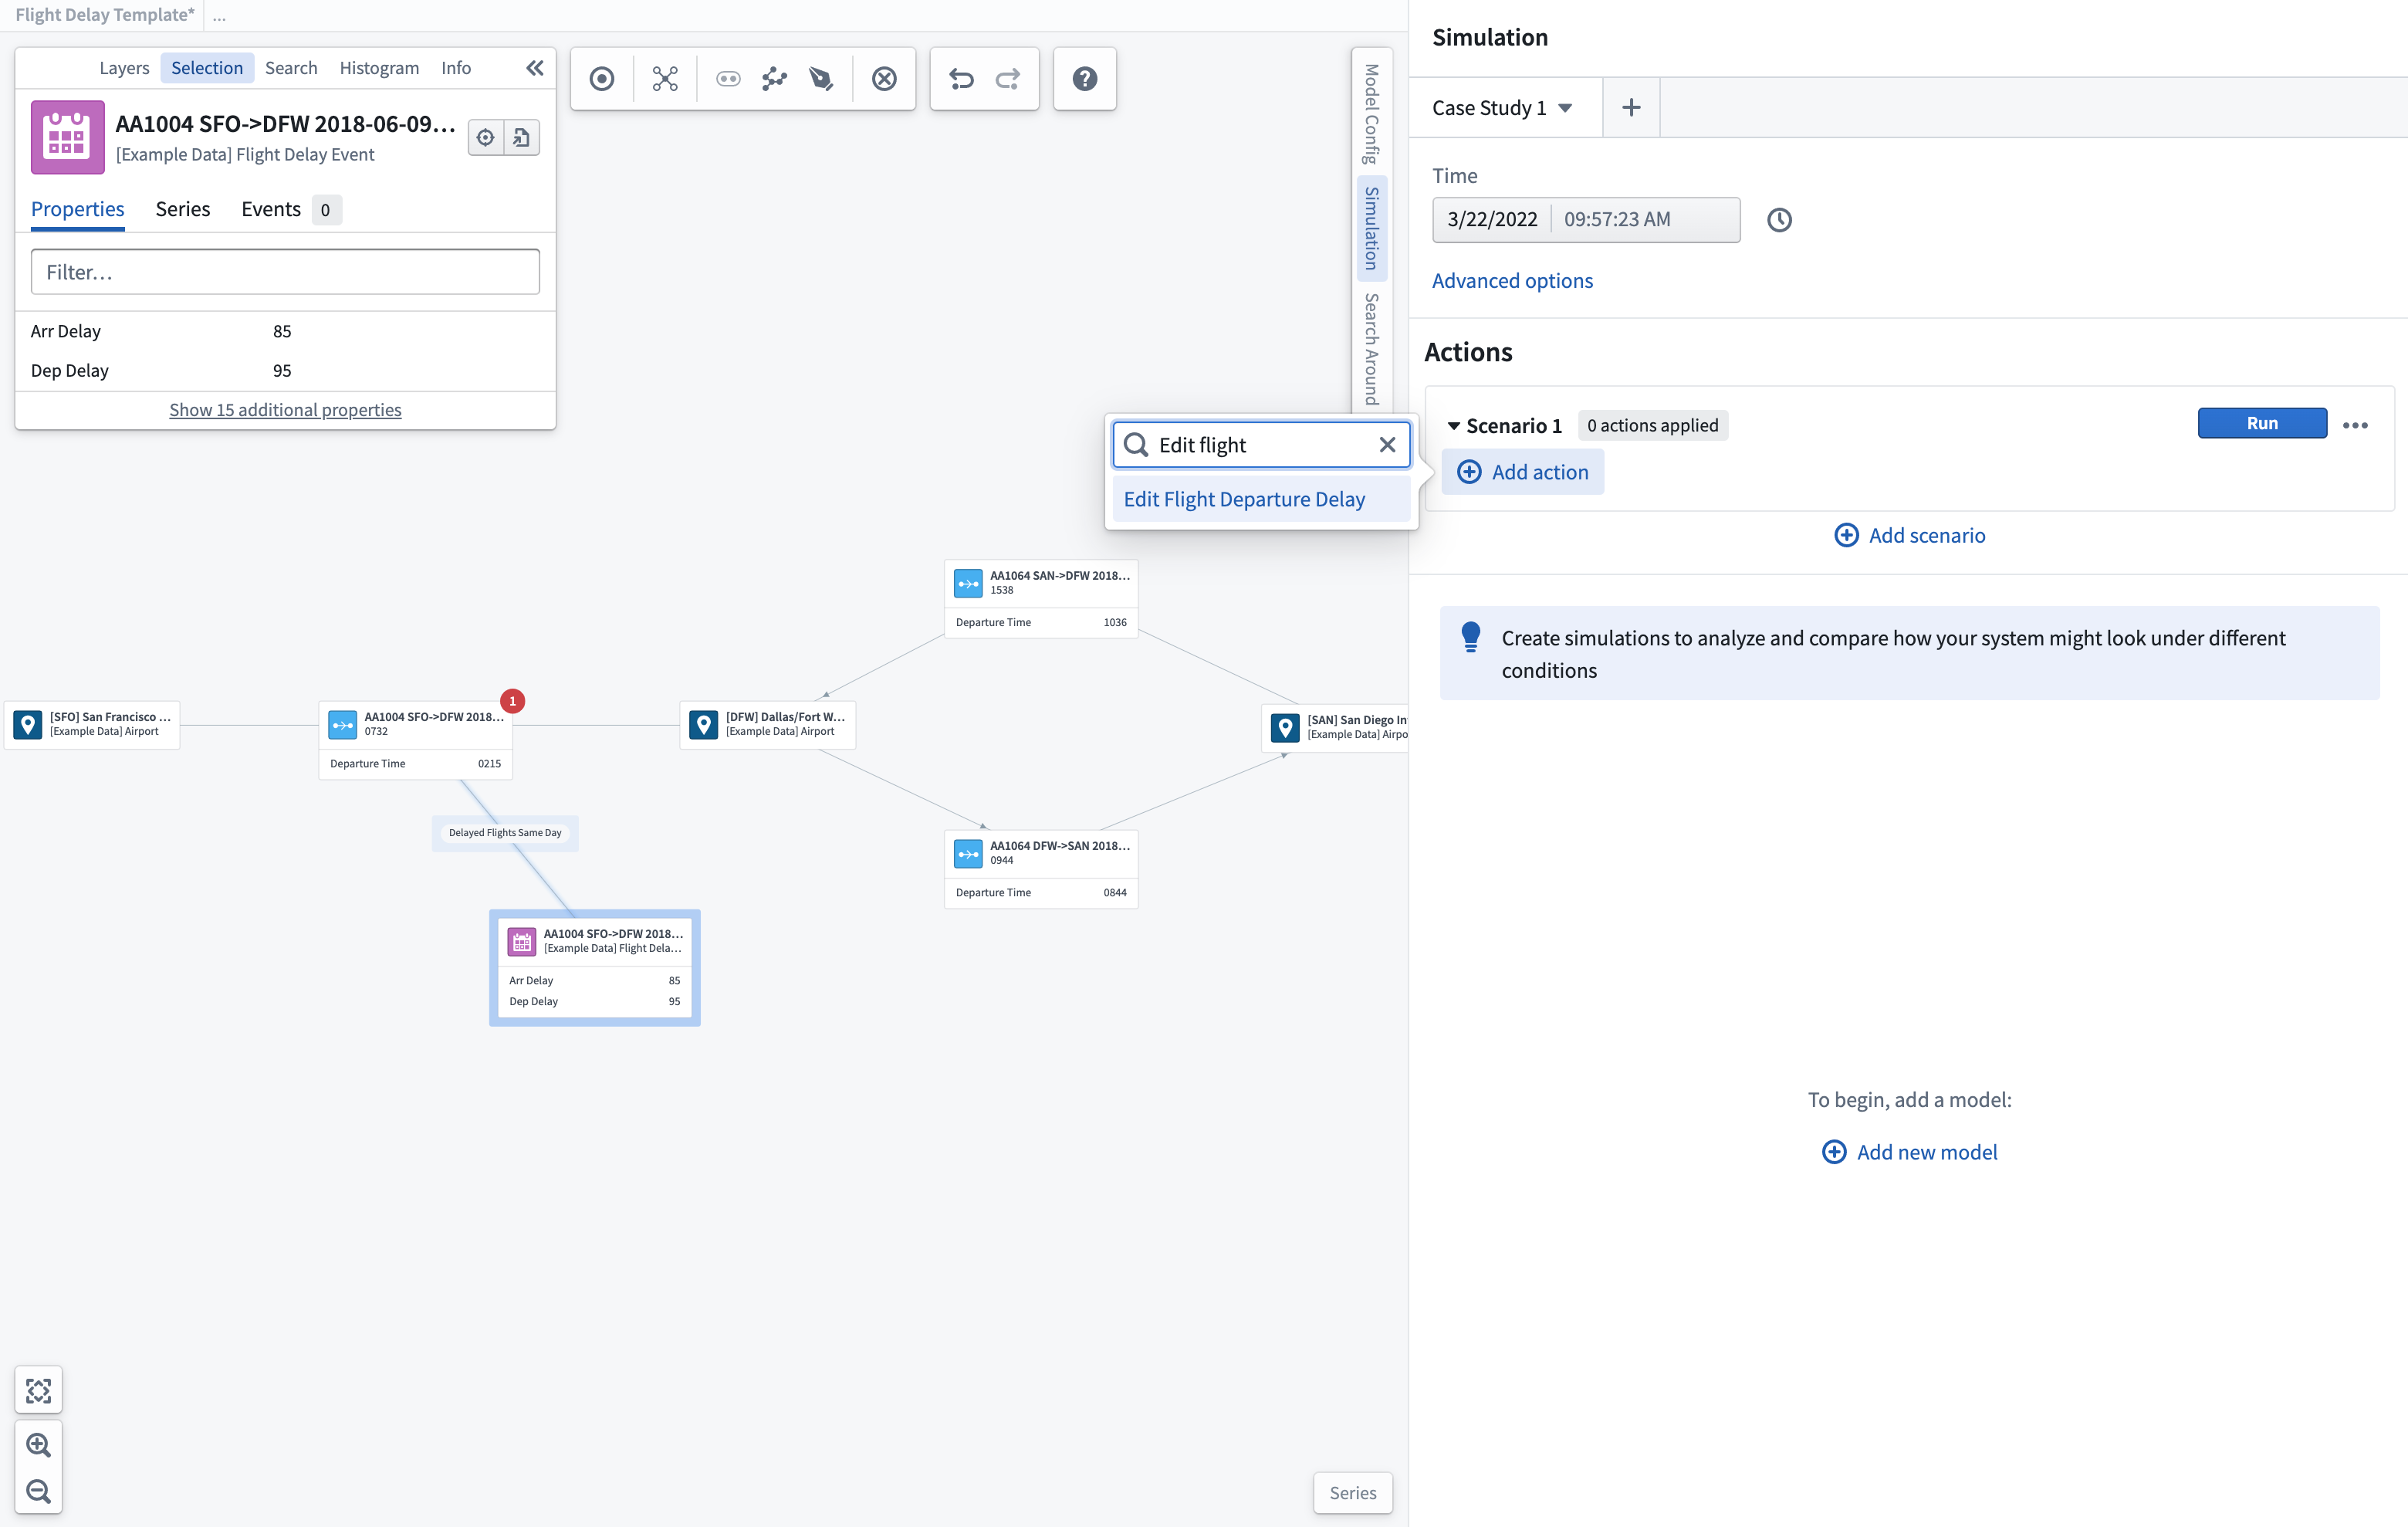The width and height of the screenshot is (2408, 1527).
Task: Click Add scenario
Action: [1909, 535]
